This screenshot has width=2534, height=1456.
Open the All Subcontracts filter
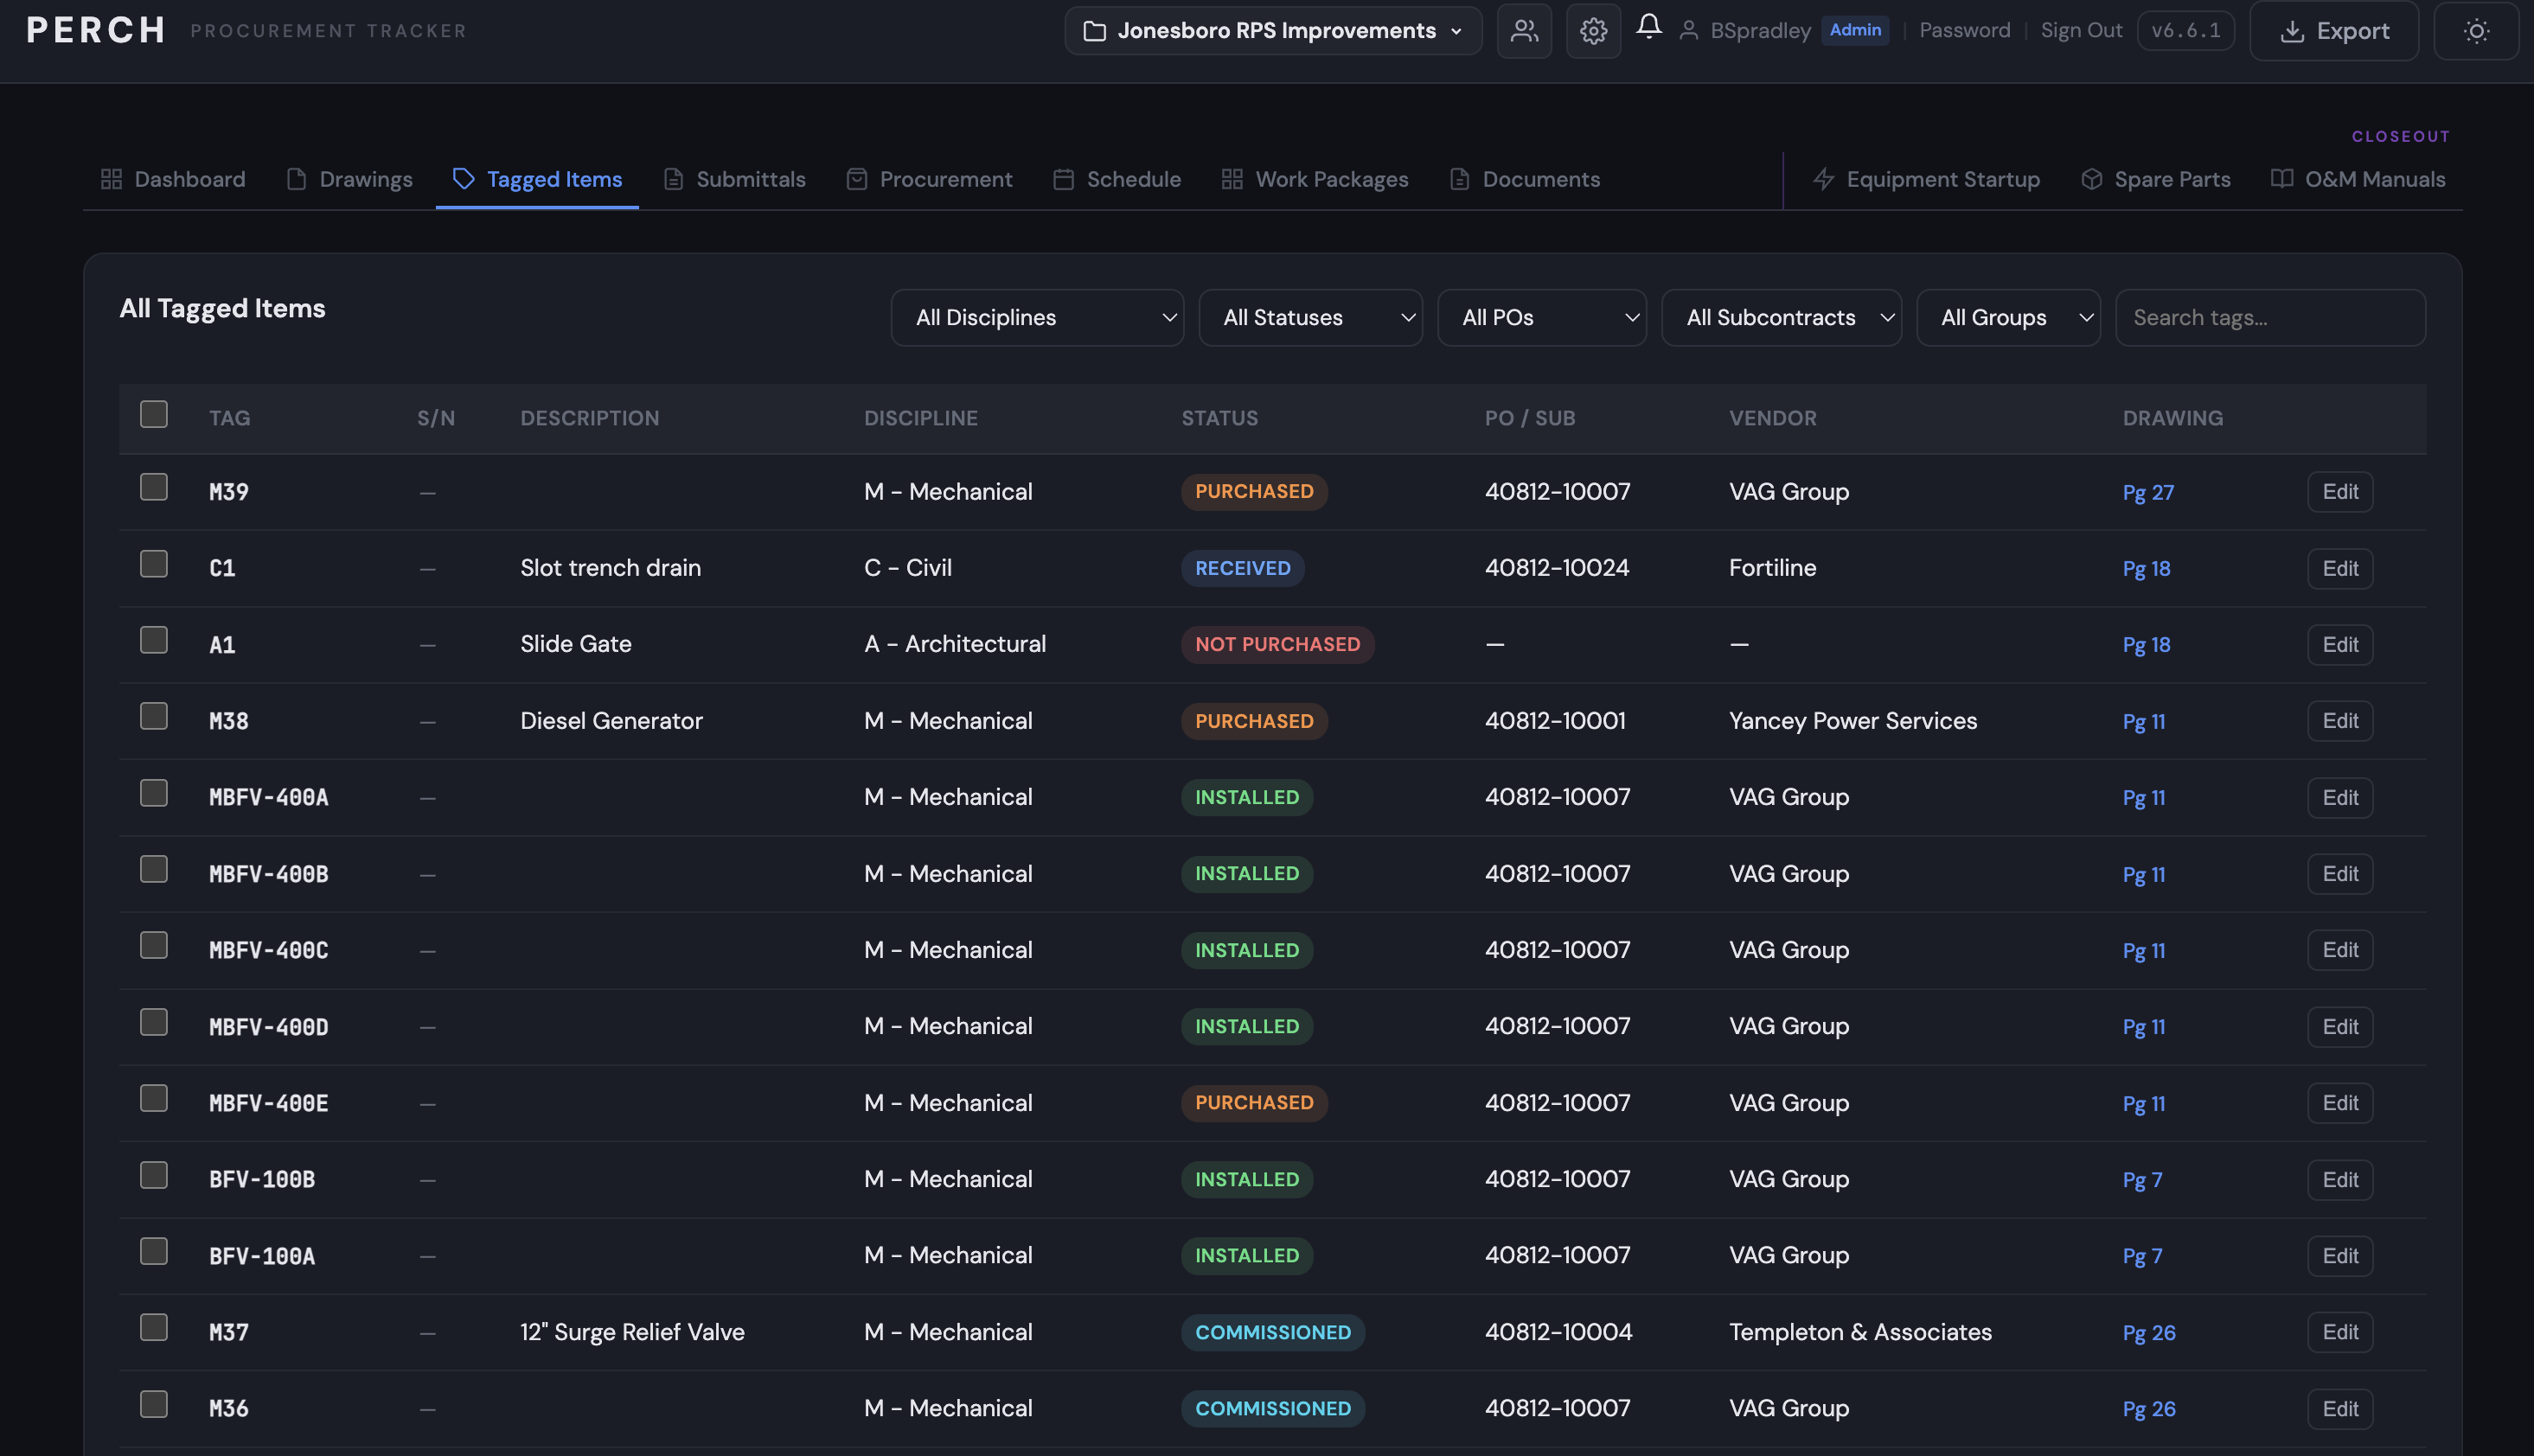coord(1781,318)
